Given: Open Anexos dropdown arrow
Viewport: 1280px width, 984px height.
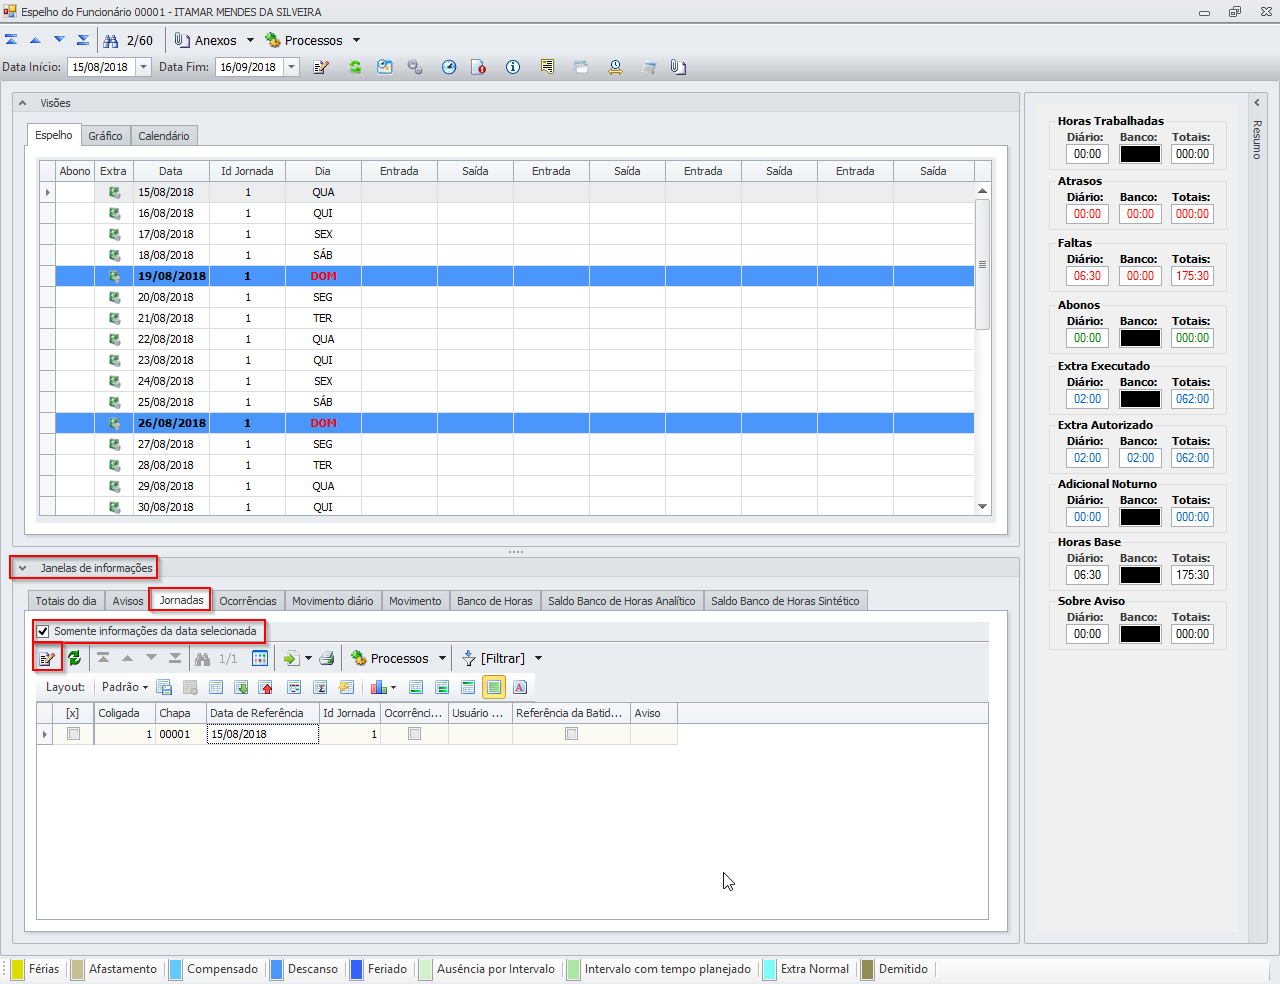Looking at the screenshot, I should point(250,41).
